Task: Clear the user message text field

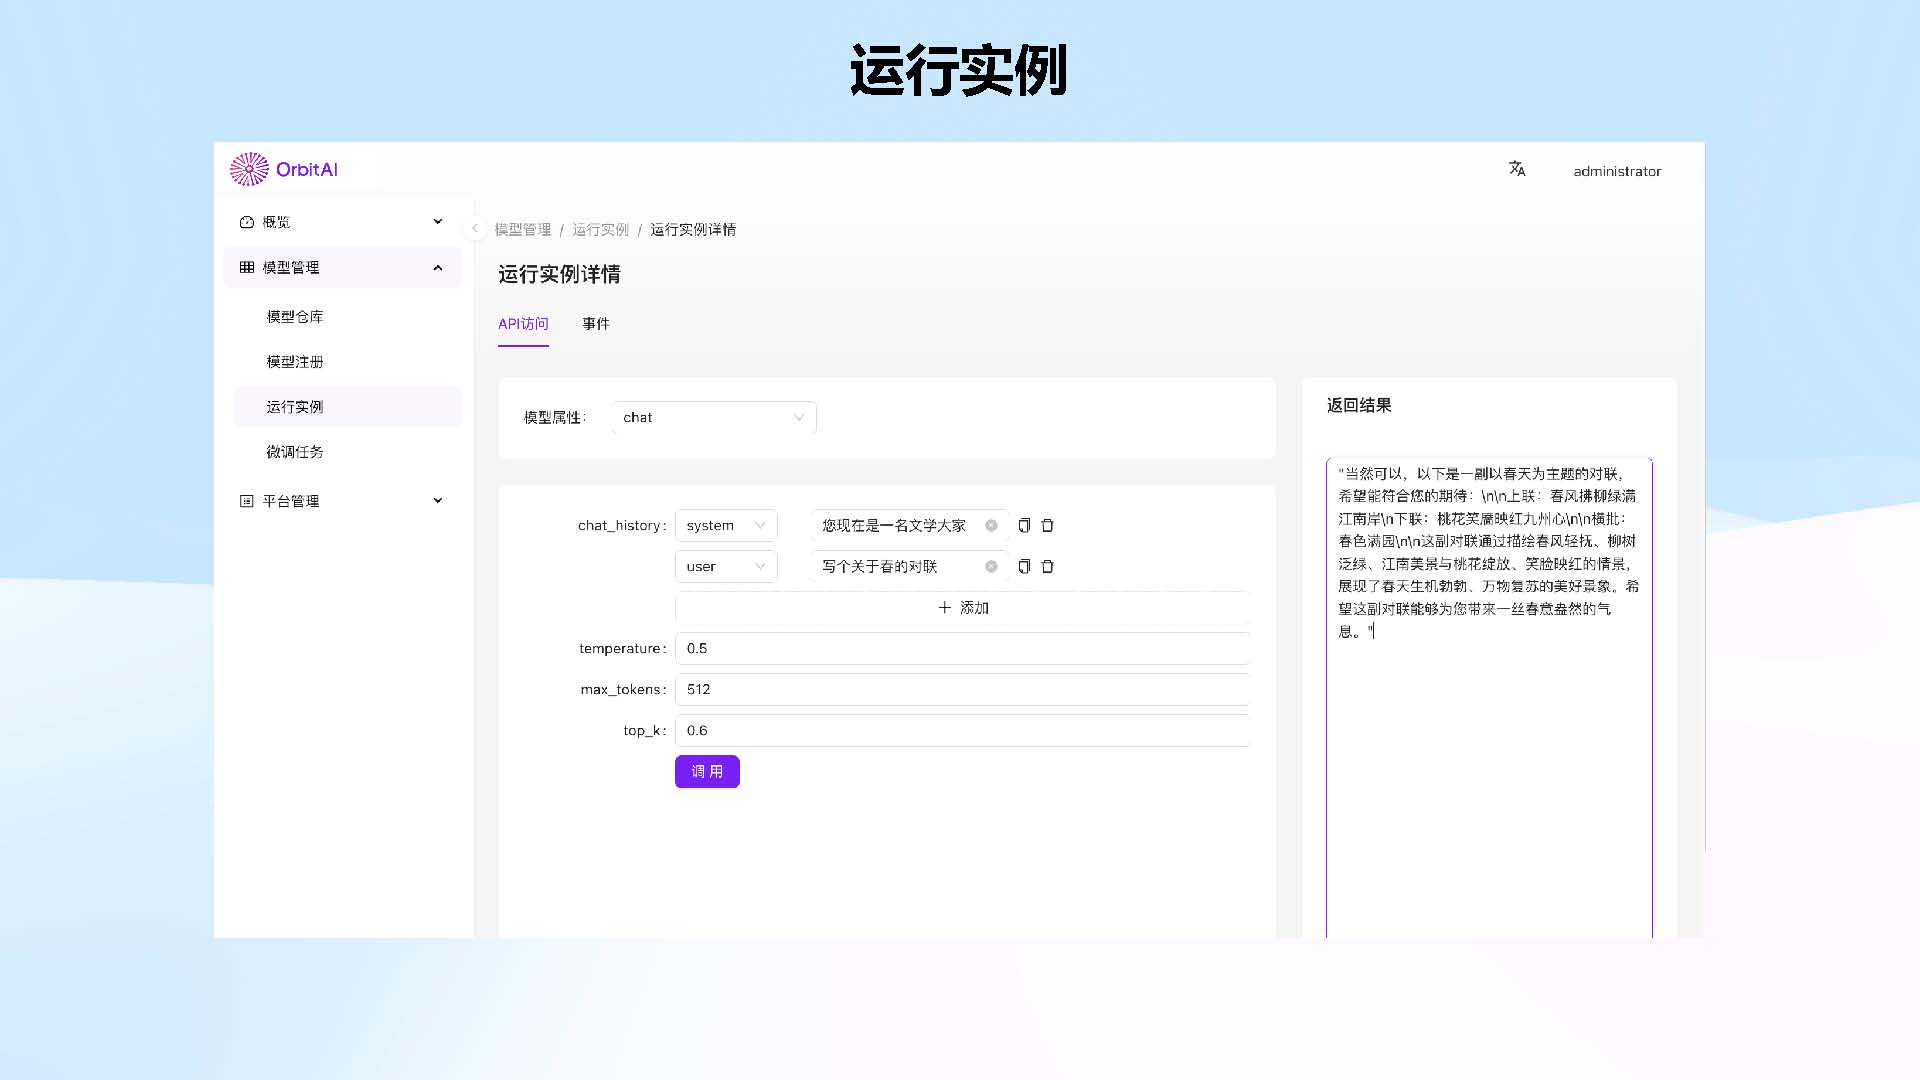Action: click(x=991, y=567)
